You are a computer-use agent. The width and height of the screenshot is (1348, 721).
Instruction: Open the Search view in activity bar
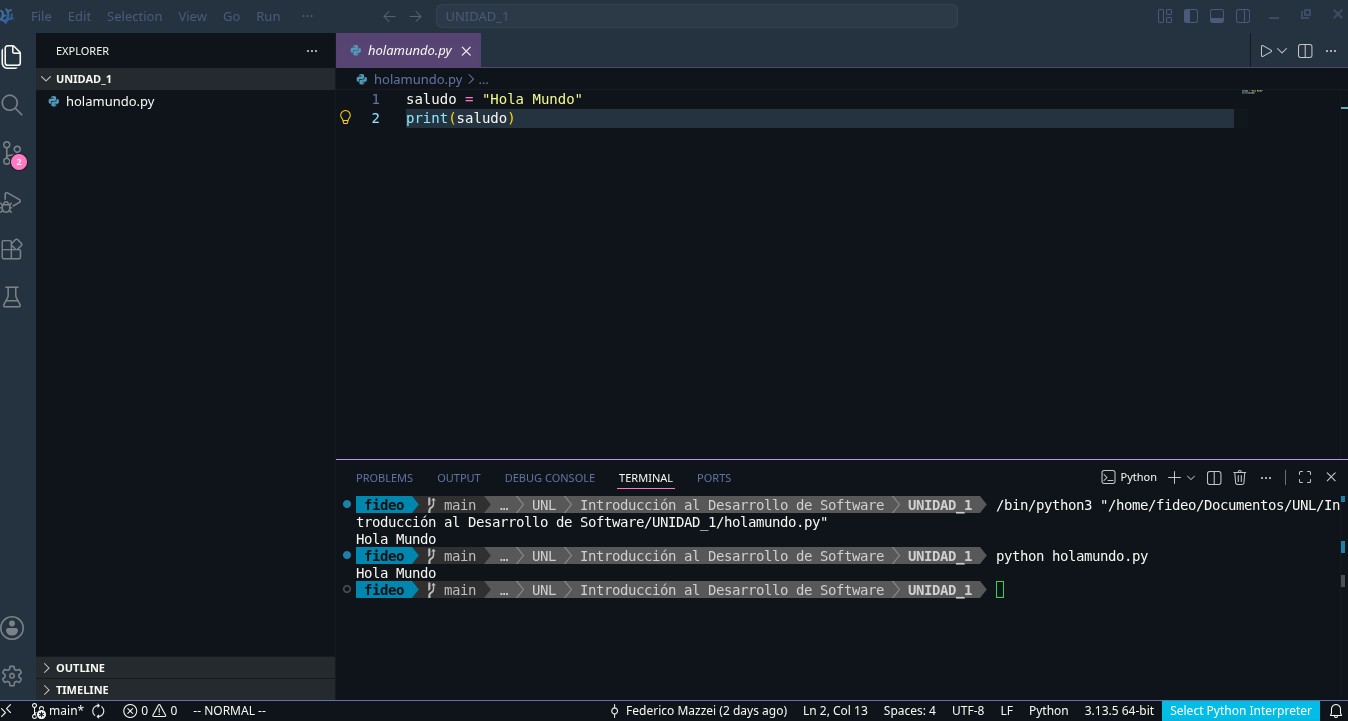coord(12,105)
